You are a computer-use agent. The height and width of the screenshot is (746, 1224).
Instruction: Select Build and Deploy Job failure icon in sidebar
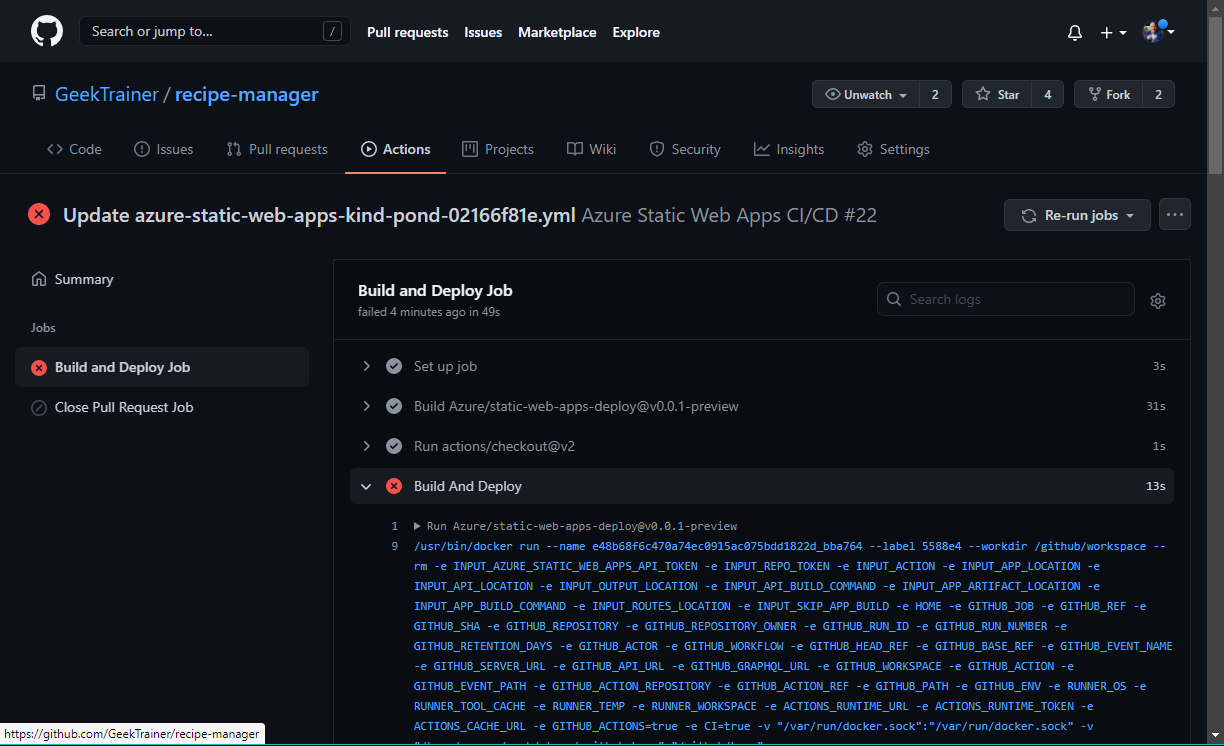pyautogui.click(x=38, y=367)
